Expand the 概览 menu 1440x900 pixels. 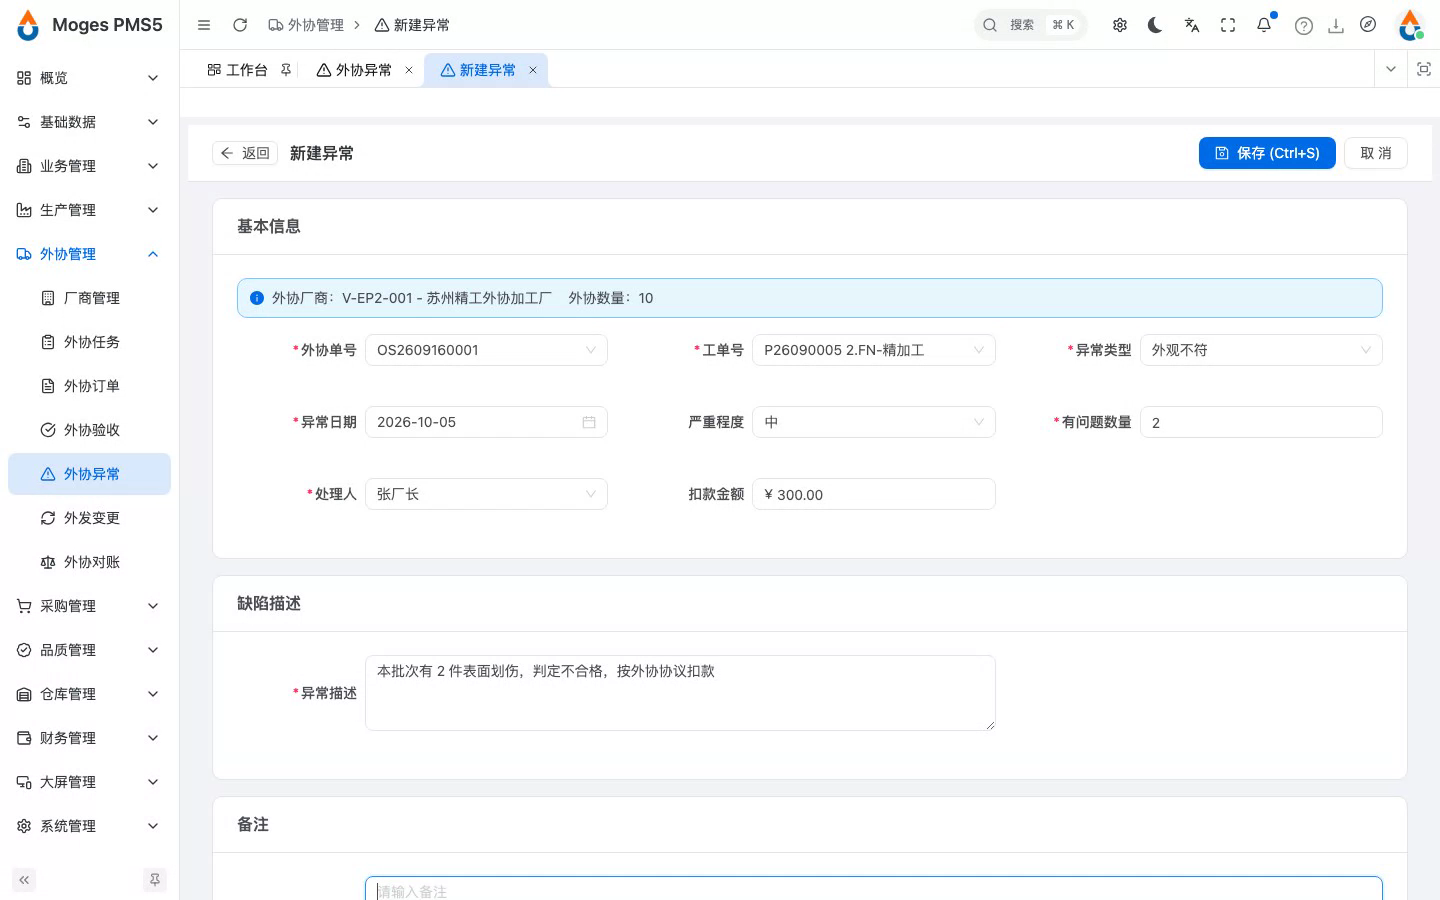(x=89, y=78)
